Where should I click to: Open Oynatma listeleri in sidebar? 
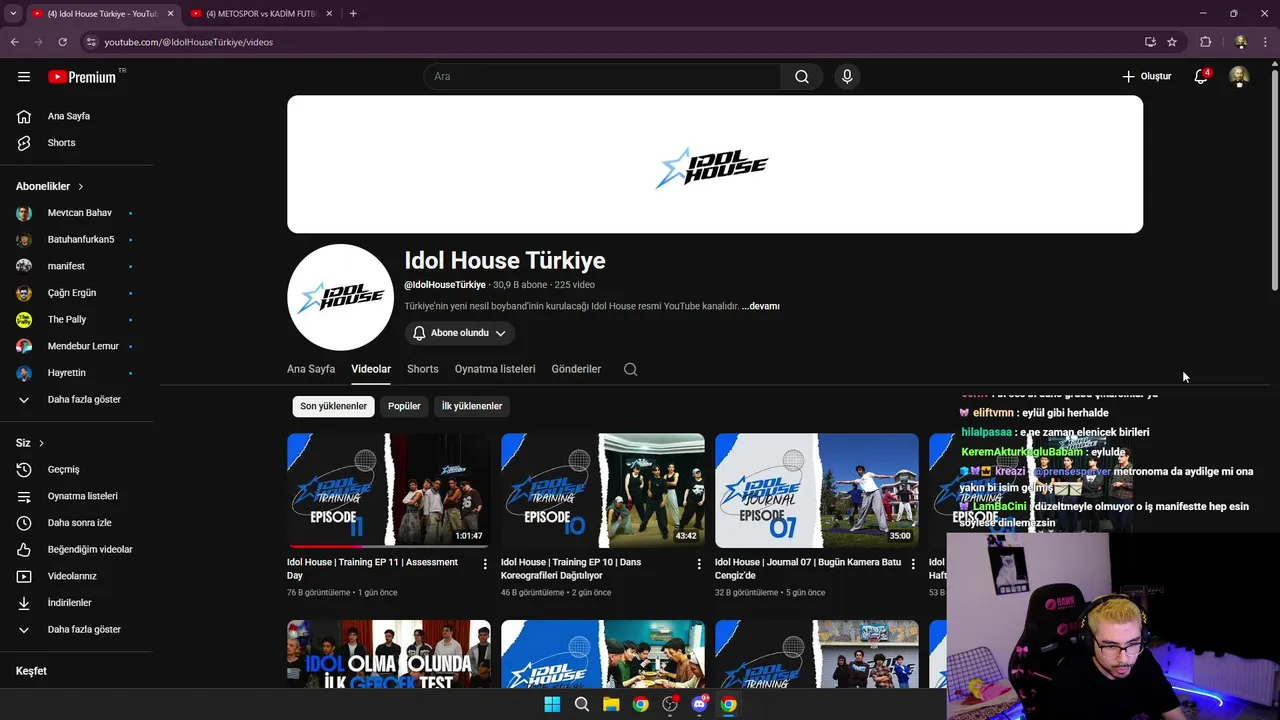[x=80, y=496]
